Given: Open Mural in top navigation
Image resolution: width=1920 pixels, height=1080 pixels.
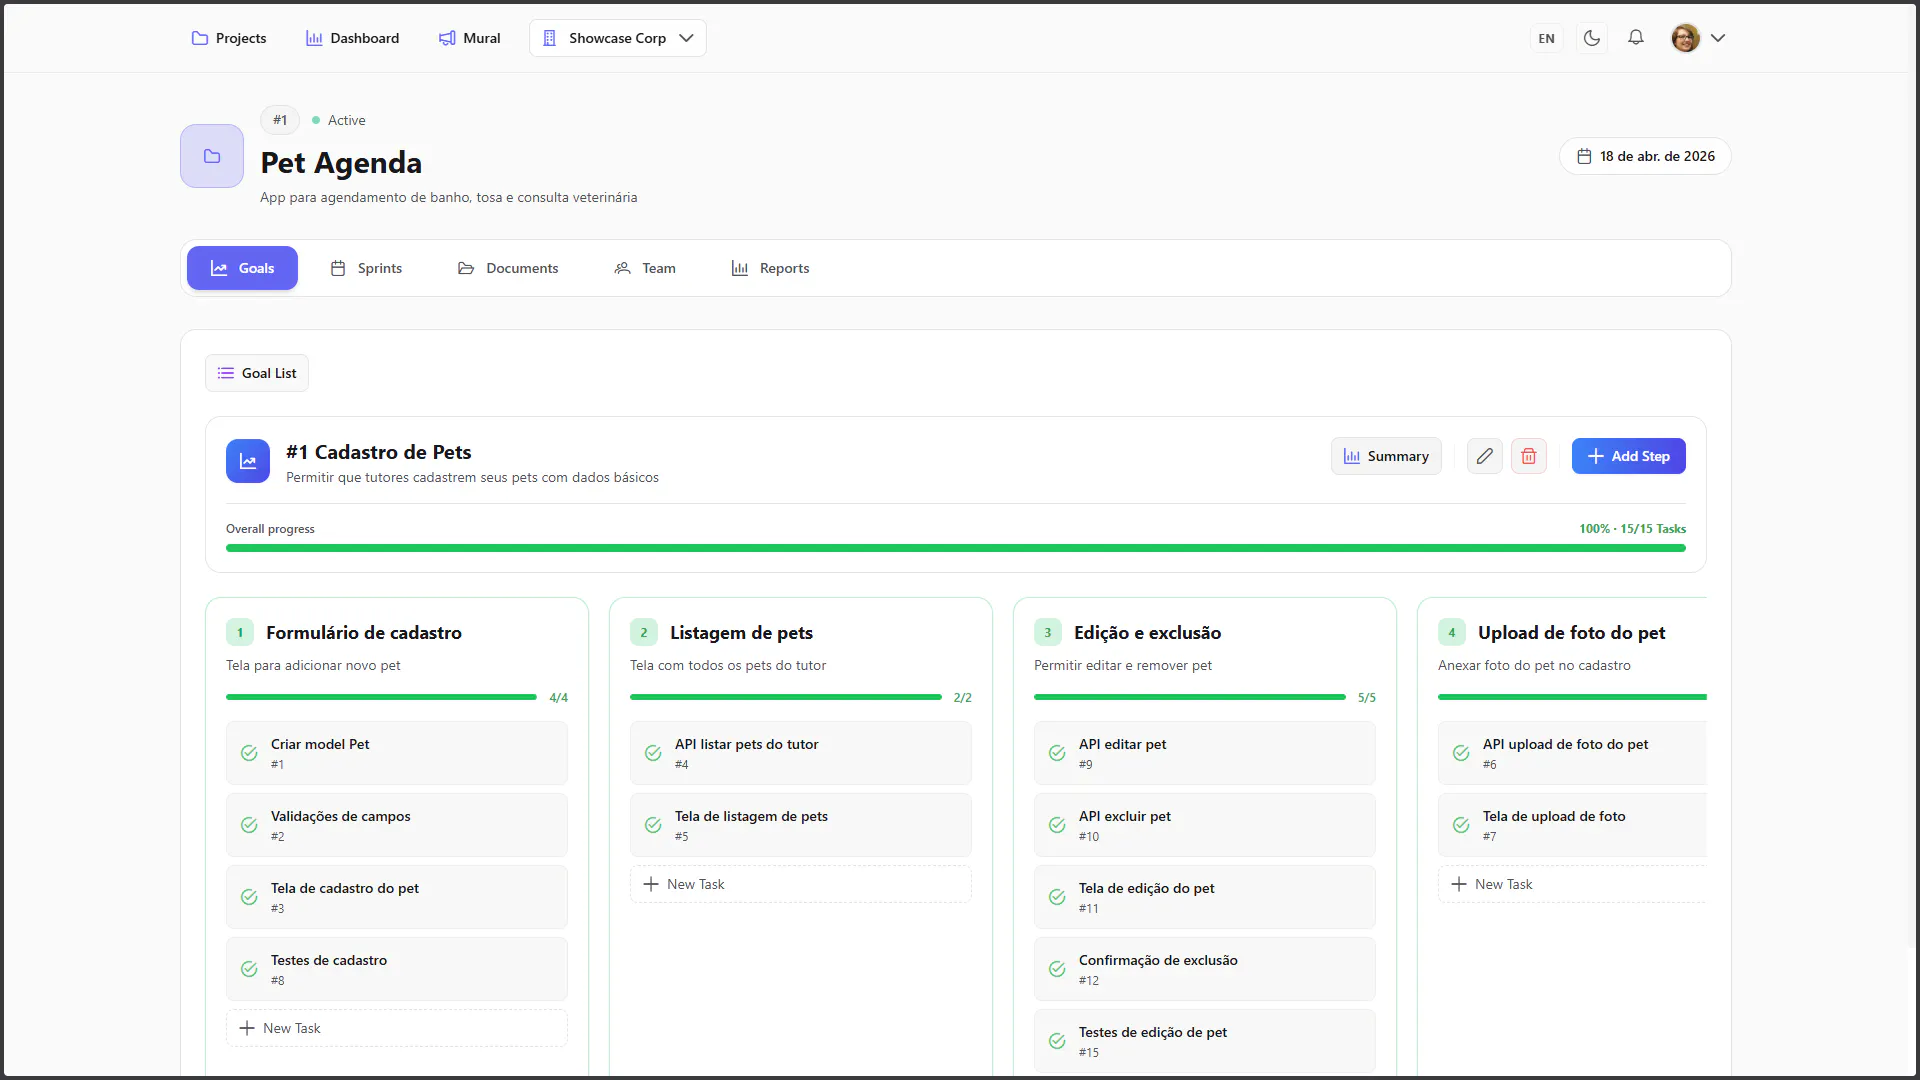Looking at the screenshot, I should pos(469,38).
